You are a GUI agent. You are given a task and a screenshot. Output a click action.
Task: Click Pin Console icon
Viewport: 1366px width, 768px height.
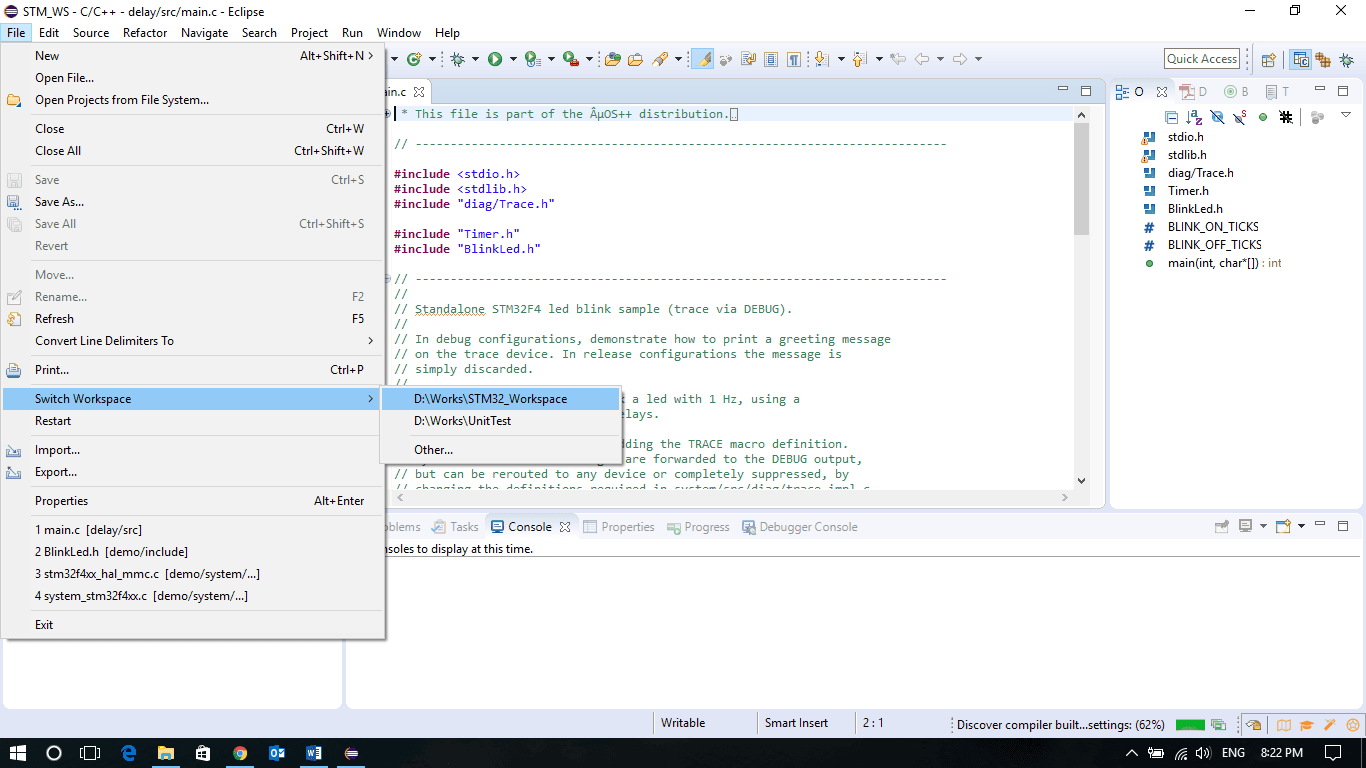click(1222, 526)
